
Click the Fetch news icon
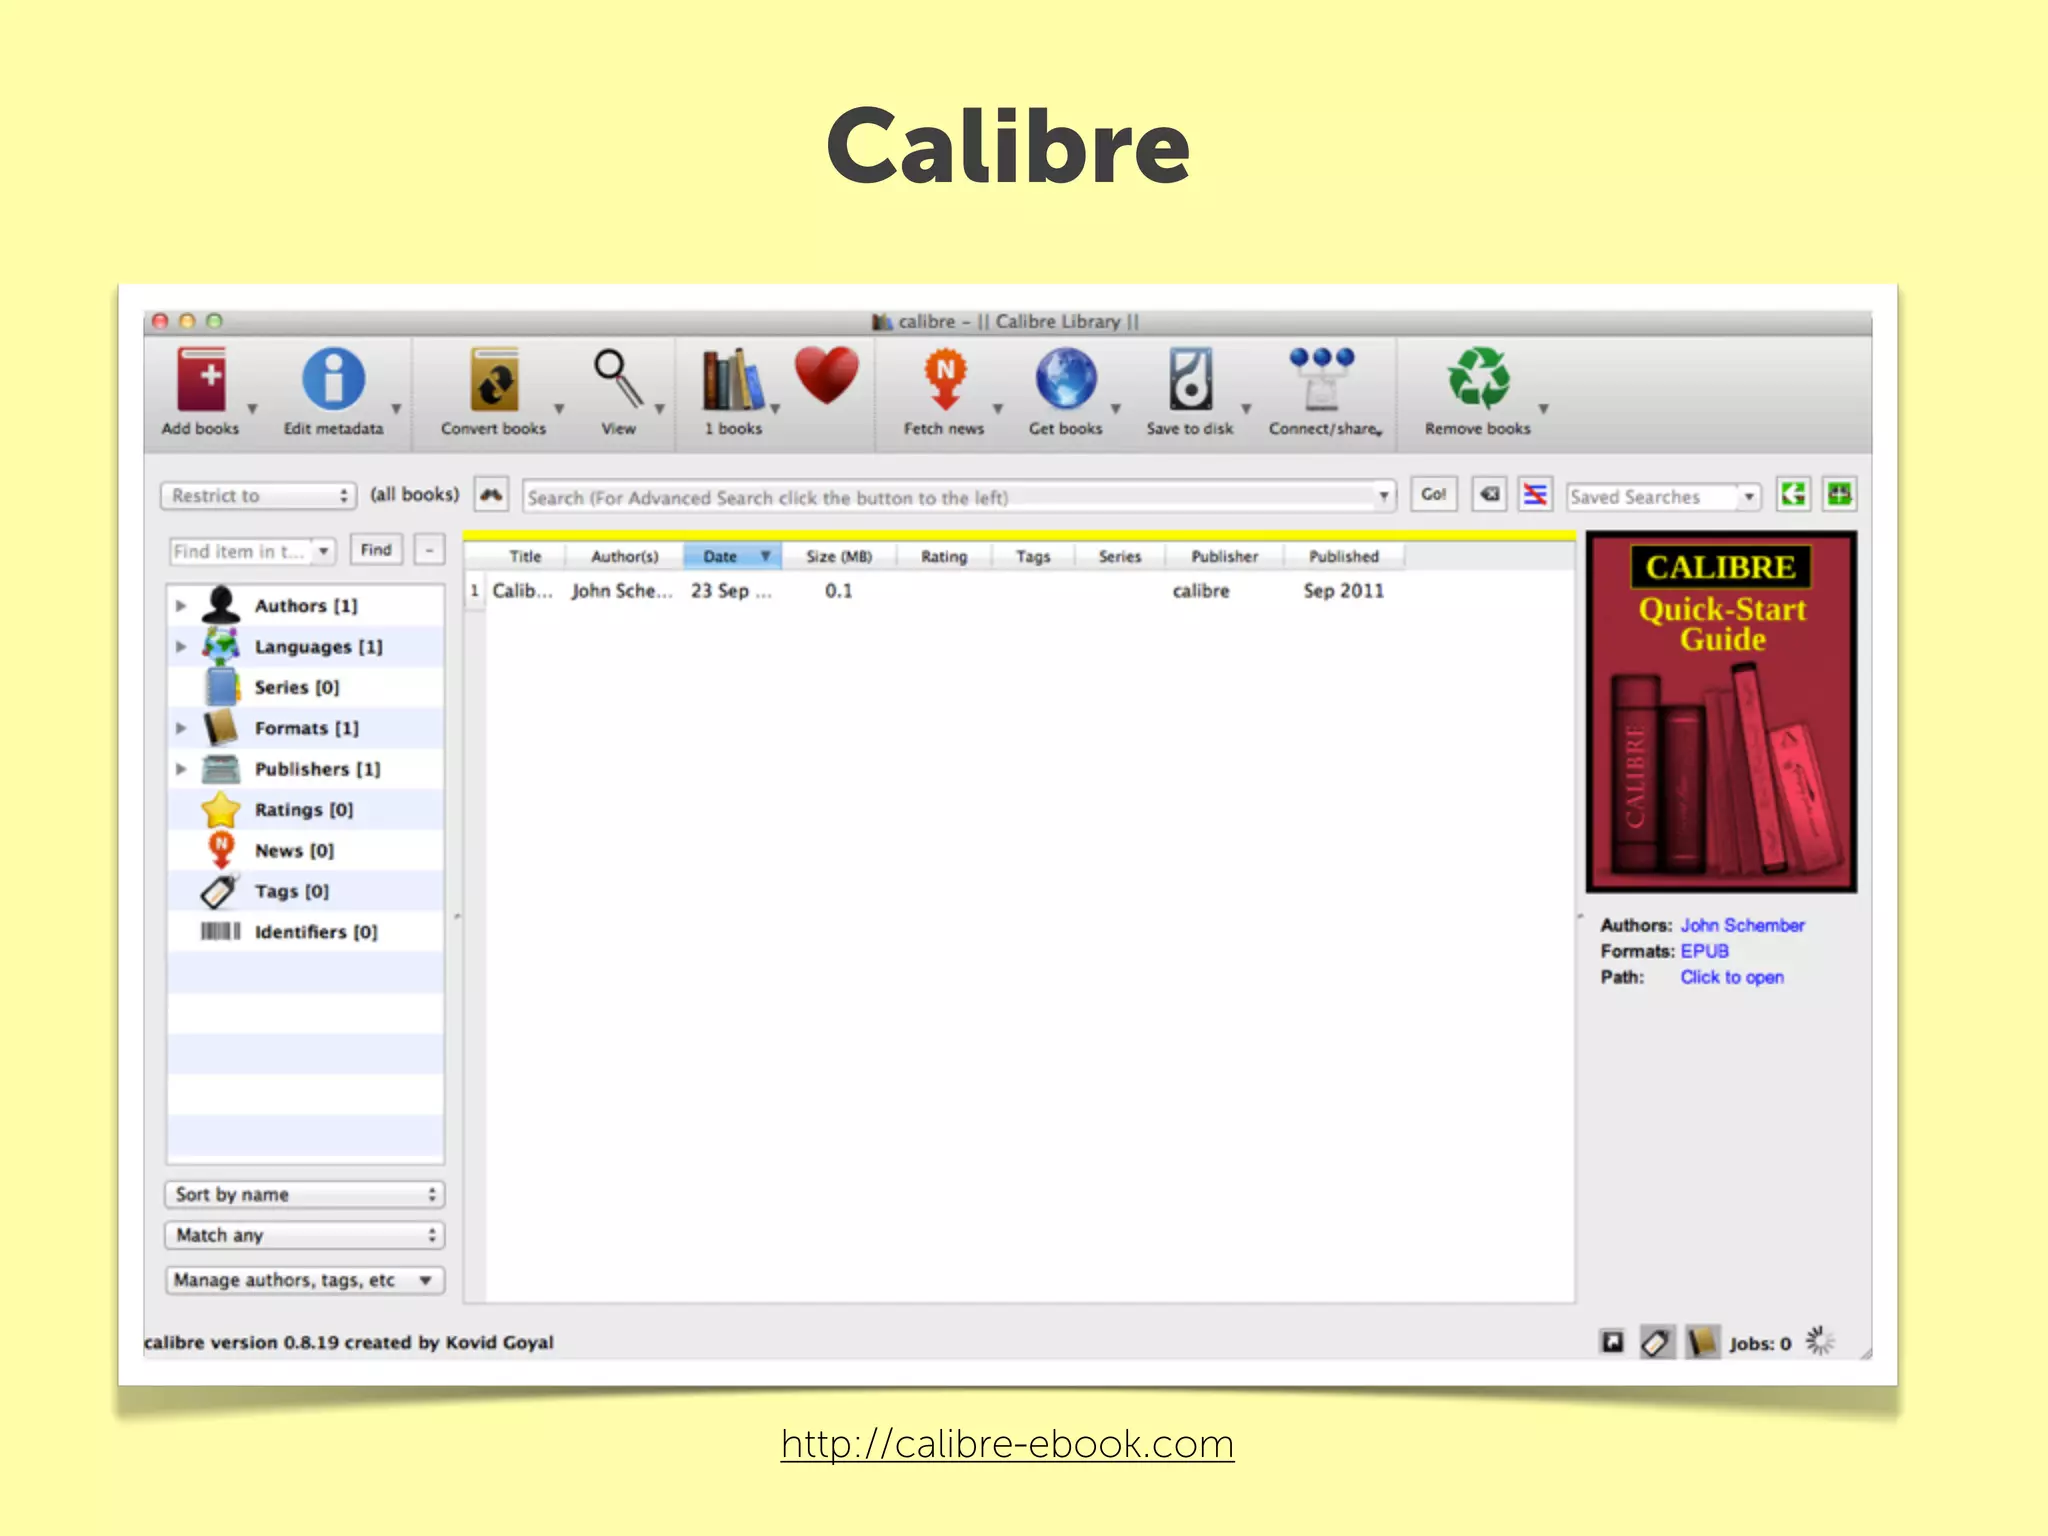pyautogui.click(x=945, y=379)
